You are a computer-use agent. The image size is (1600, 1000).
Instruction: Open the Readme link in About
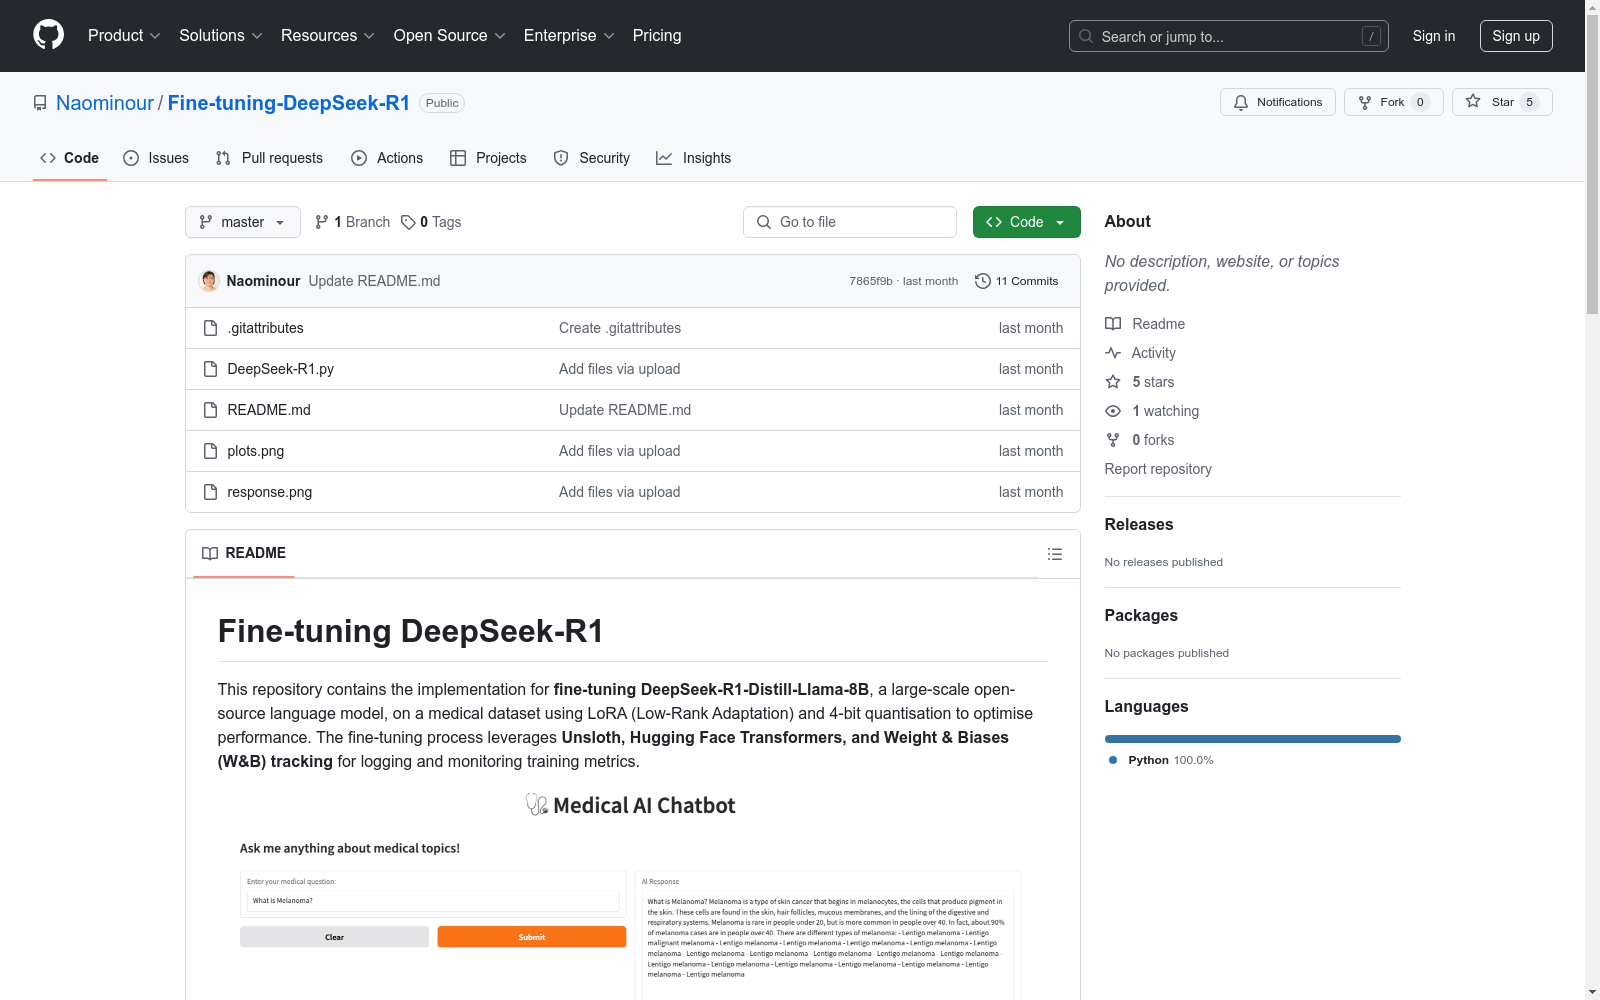1145,324
